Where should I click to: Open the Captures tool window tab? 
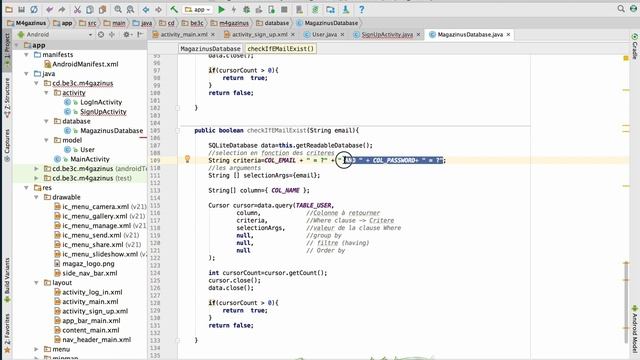7,146
